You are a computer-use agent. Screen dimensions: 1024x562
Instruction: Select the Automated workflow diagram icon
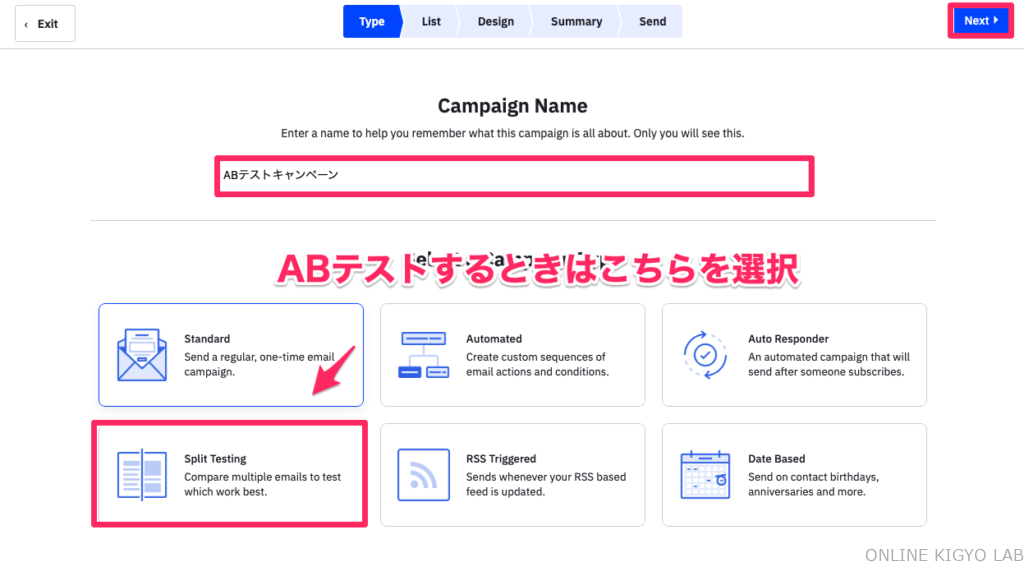coord(423,355)
